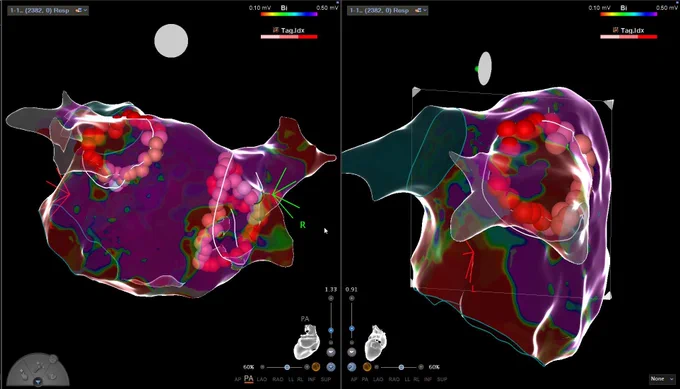The image size is (680, 389).
Task: Click left pane transparency increase button
Action: 307,367
